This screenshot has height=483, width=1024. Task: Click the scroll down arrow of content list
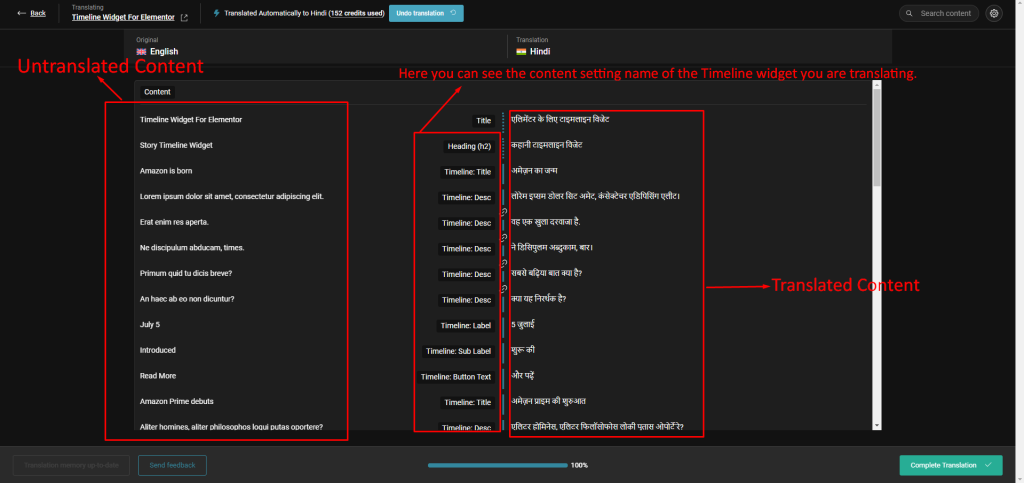pos(877,427)
